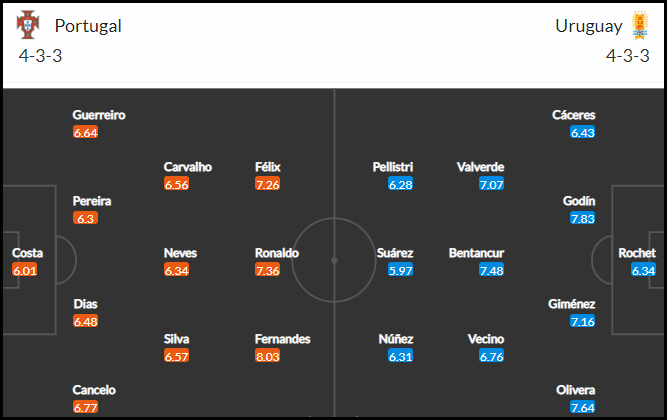Open player Félix on the pitch
The width and height of the screenshot is (667, 420).
pyautogui.click(x=268, y=167)
